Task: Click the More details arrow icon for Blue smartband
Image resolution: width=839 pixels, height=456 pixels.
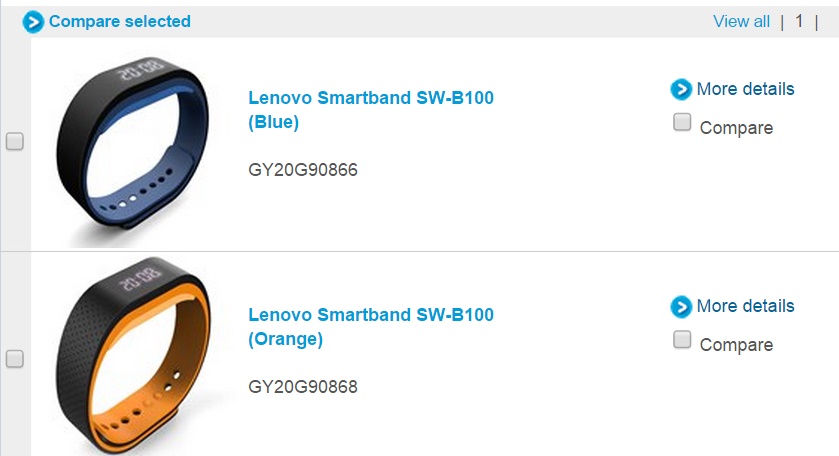Action: pos(681,90)
